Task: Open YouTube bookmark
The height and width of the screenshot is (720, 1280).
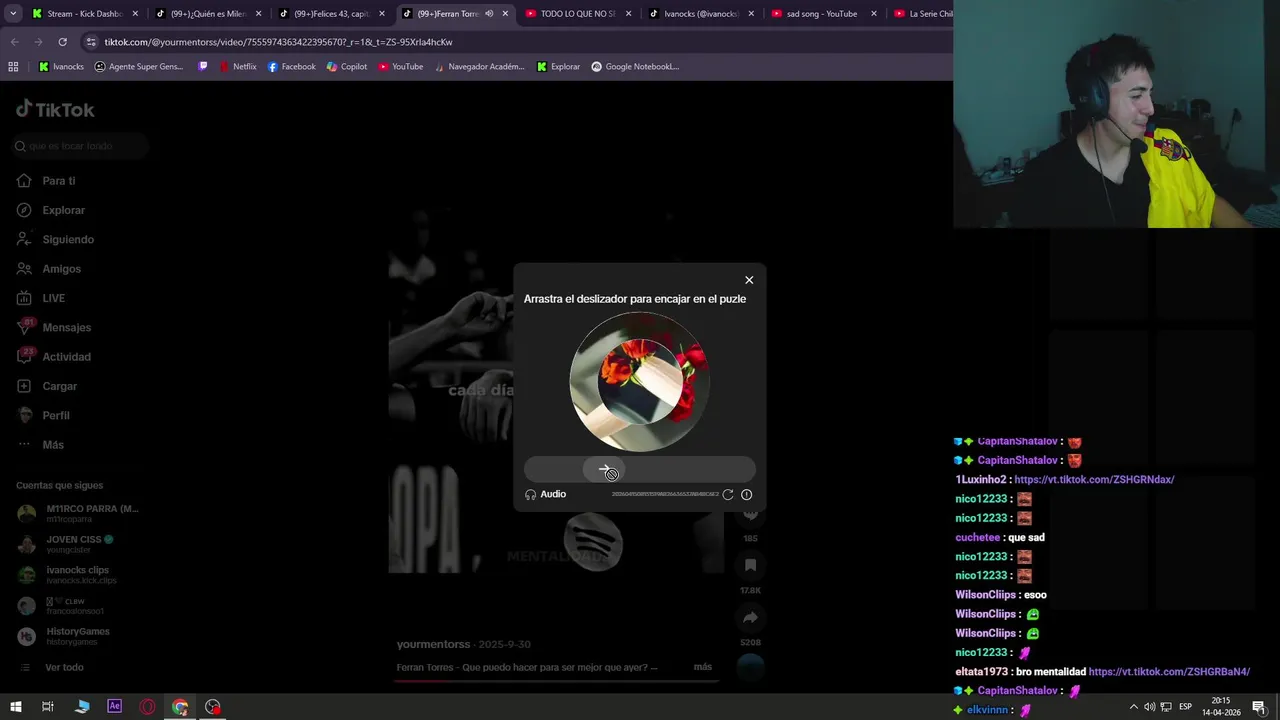Action: pos(400,67)
